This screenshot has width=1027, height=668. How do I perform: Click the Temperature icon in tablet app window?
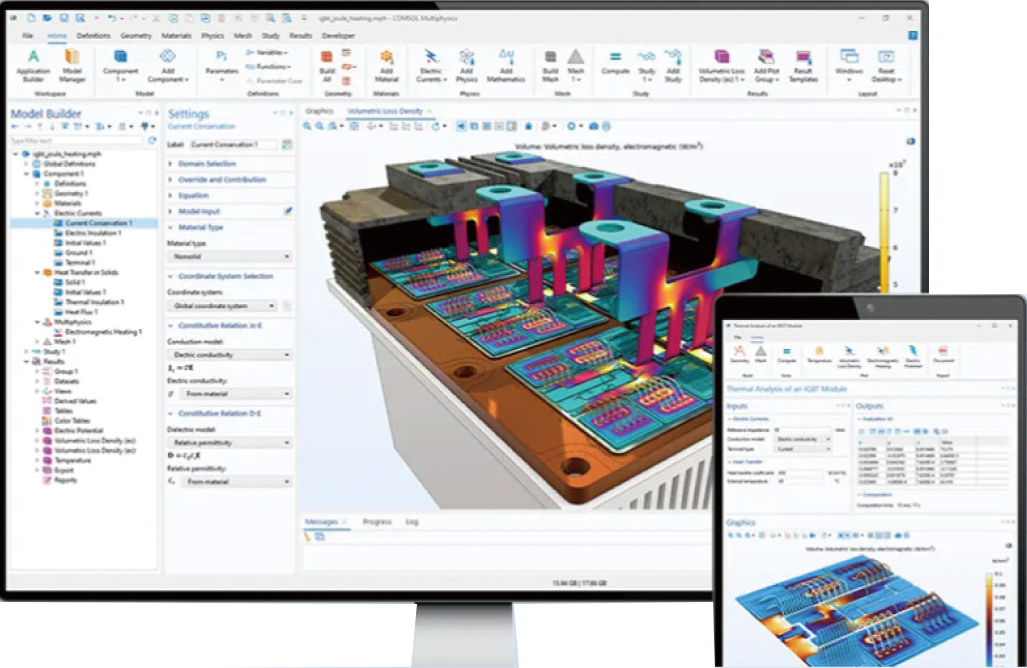click(x=819, y=354)
